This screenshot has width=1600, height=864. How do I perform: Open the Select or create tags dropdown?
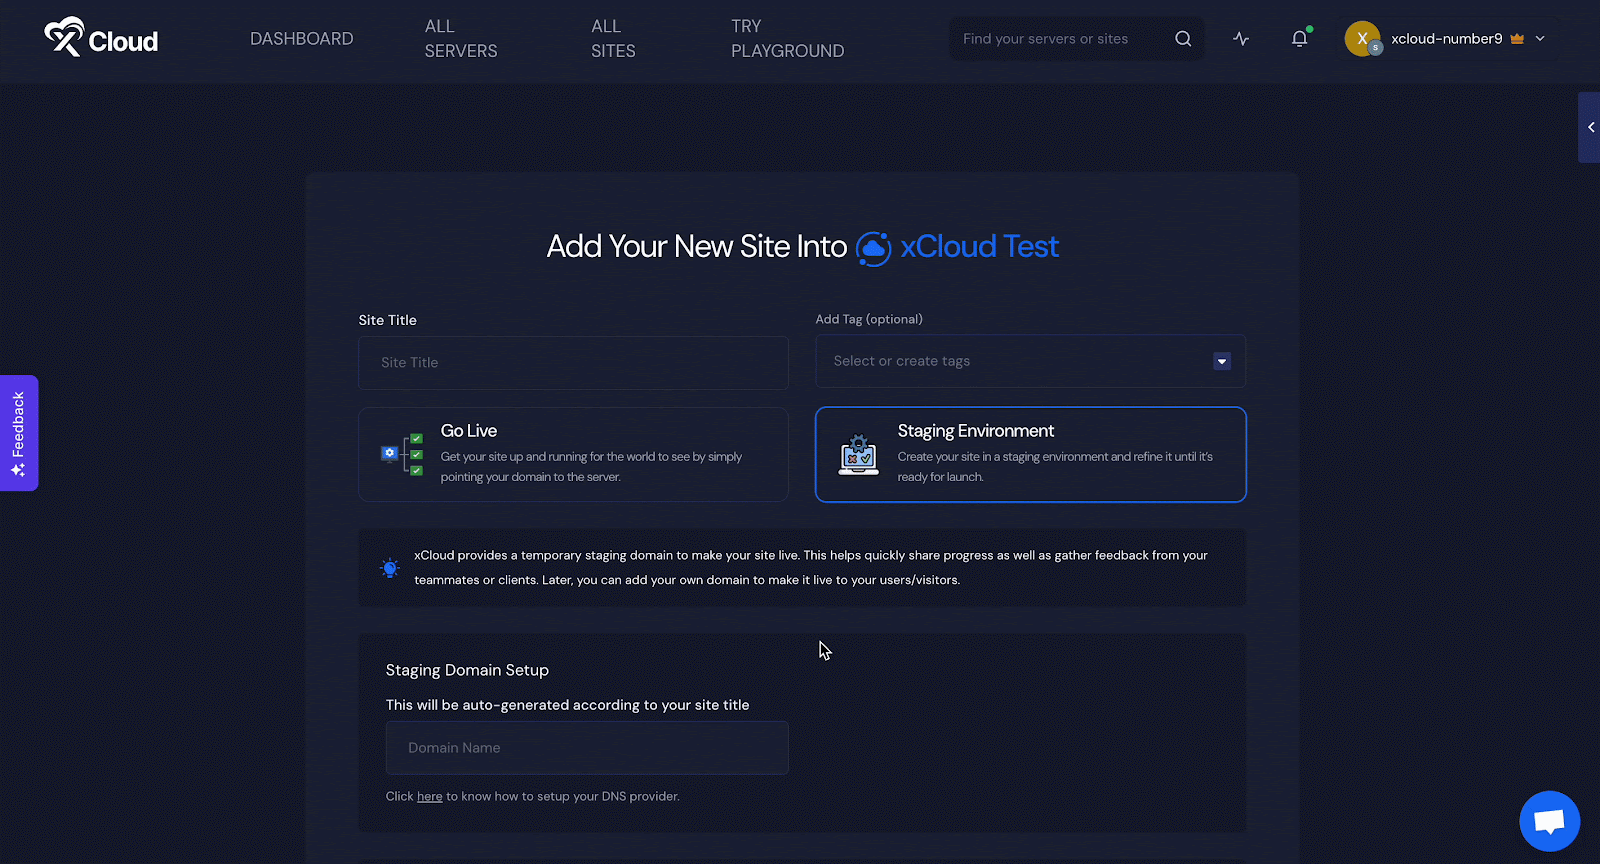click(1030, 361)
